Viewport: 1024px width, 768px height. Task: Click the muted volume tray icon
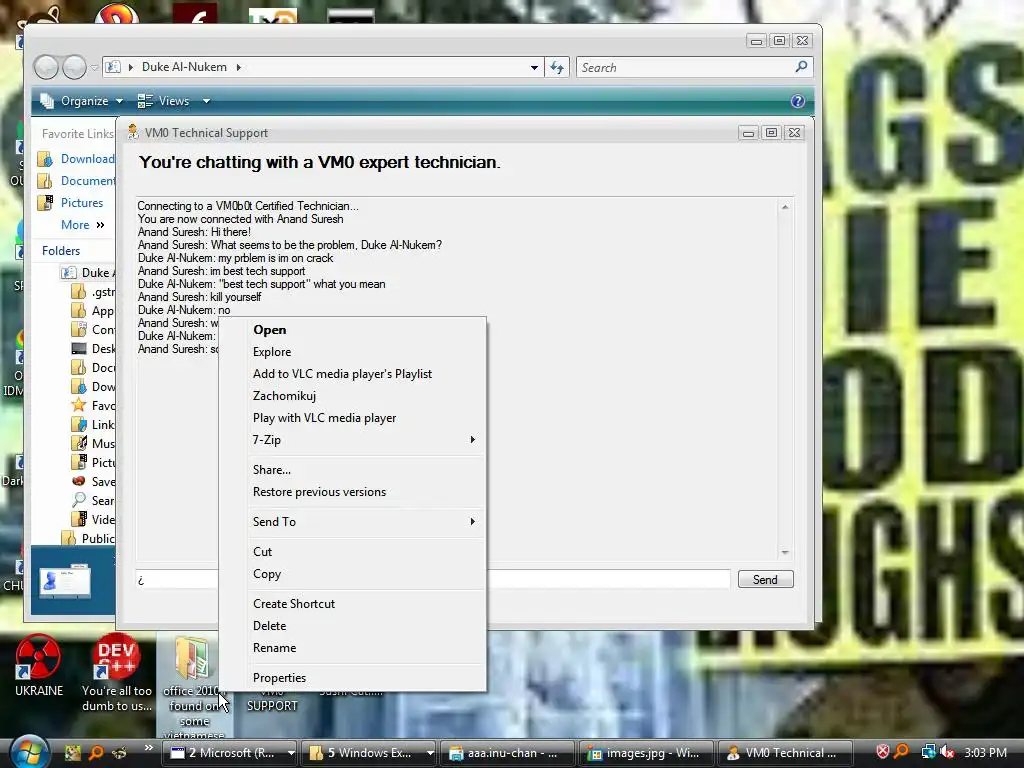click(948, 752)
